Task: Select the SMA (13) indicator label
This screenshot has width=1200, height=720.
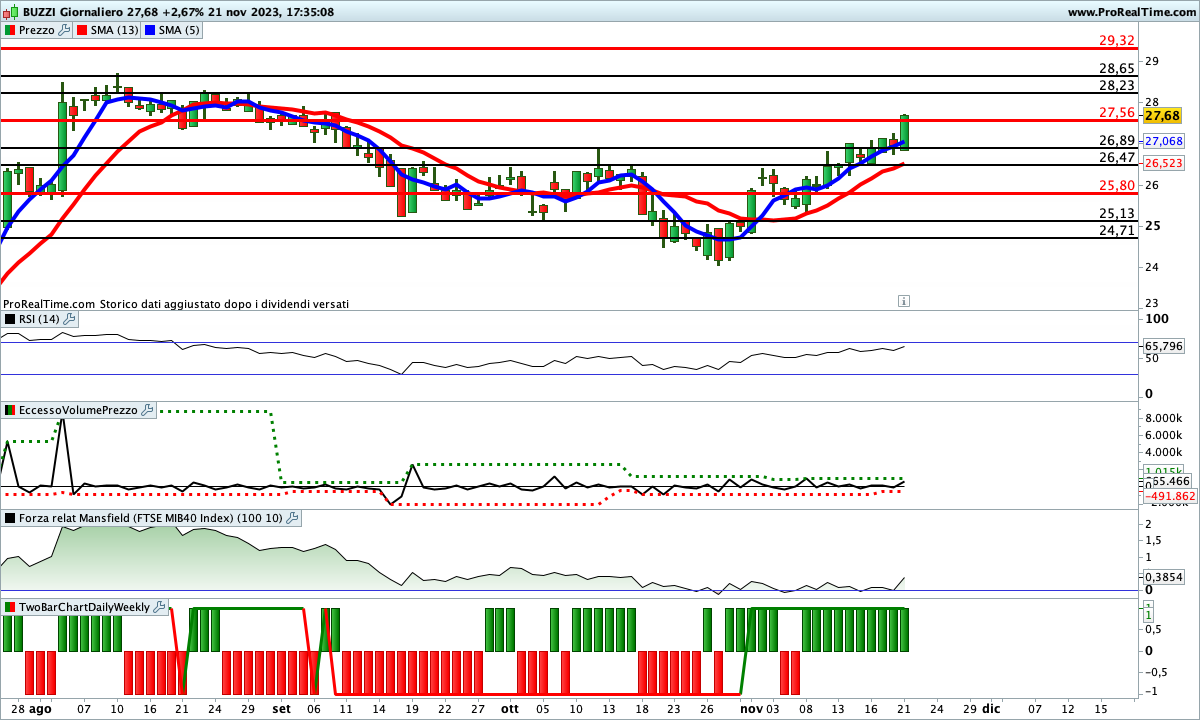Action: point(115,30)
